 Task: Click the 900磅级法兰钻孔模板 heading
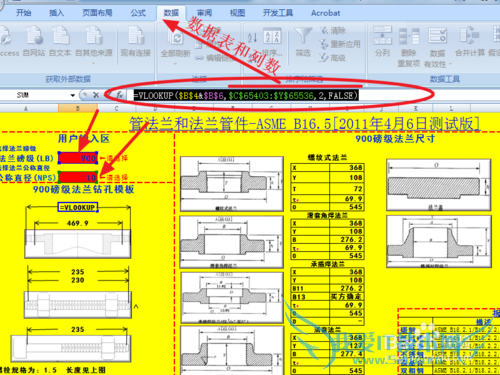coord(83,189)
